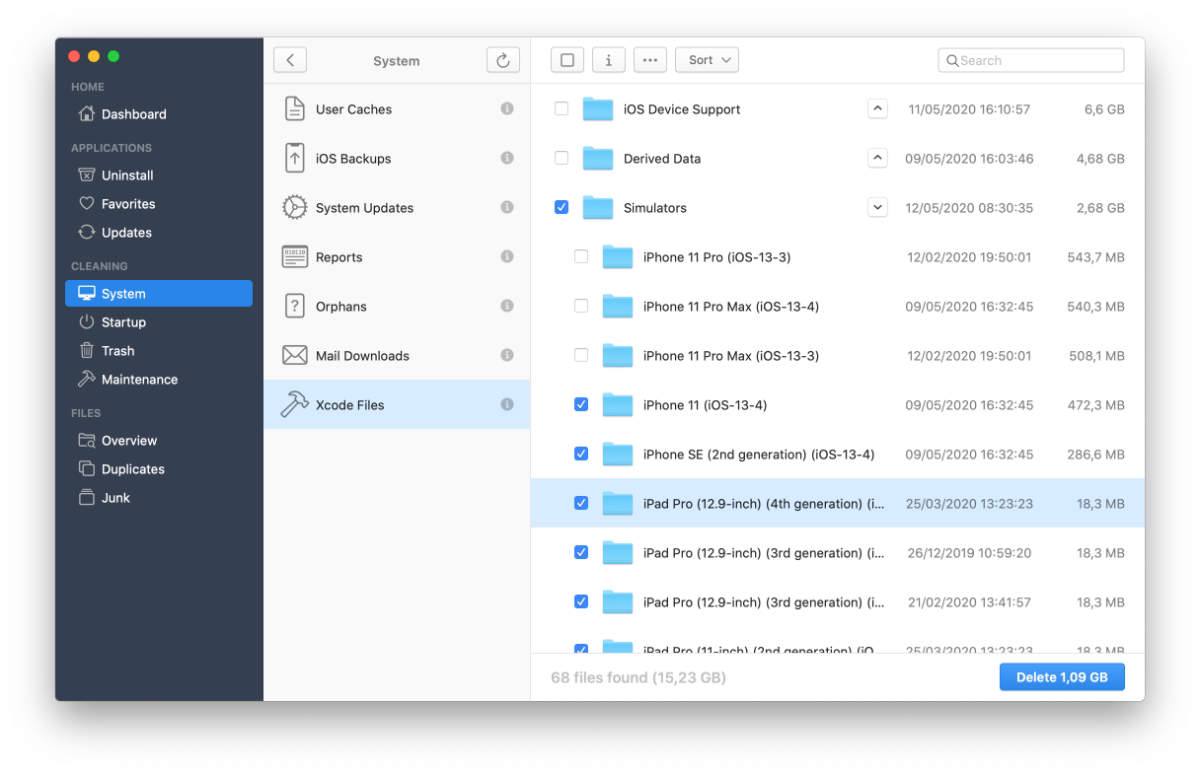Click the refresh icon beside System title
Screen dimensions: 1200x774
504,60
